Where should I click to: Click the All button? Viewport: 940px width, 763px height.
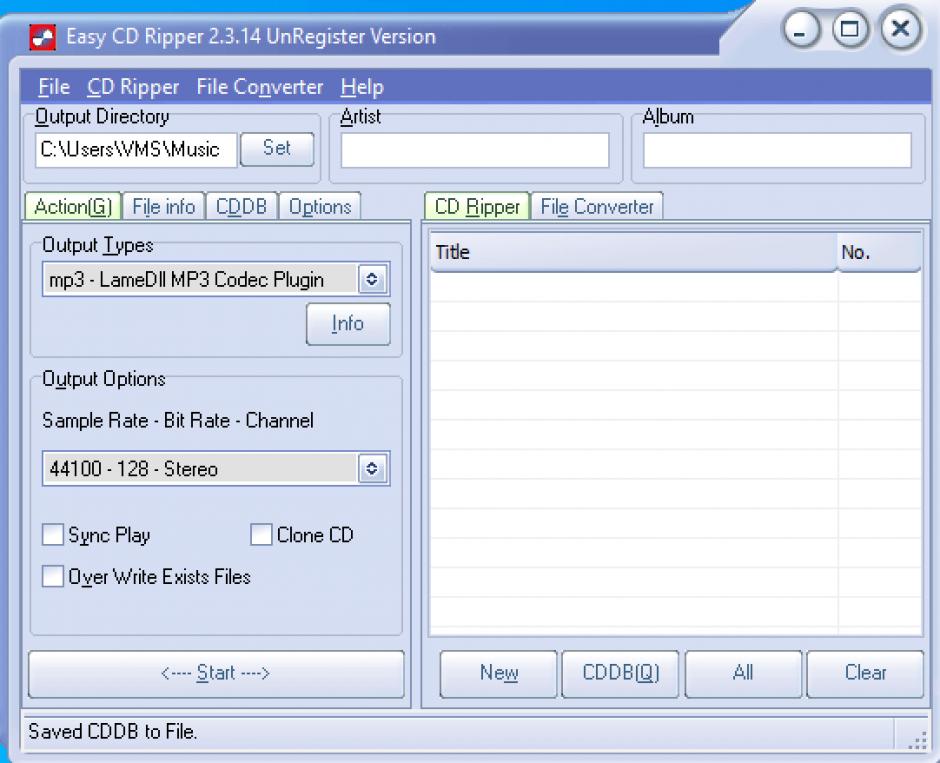(x=743, y=674)
